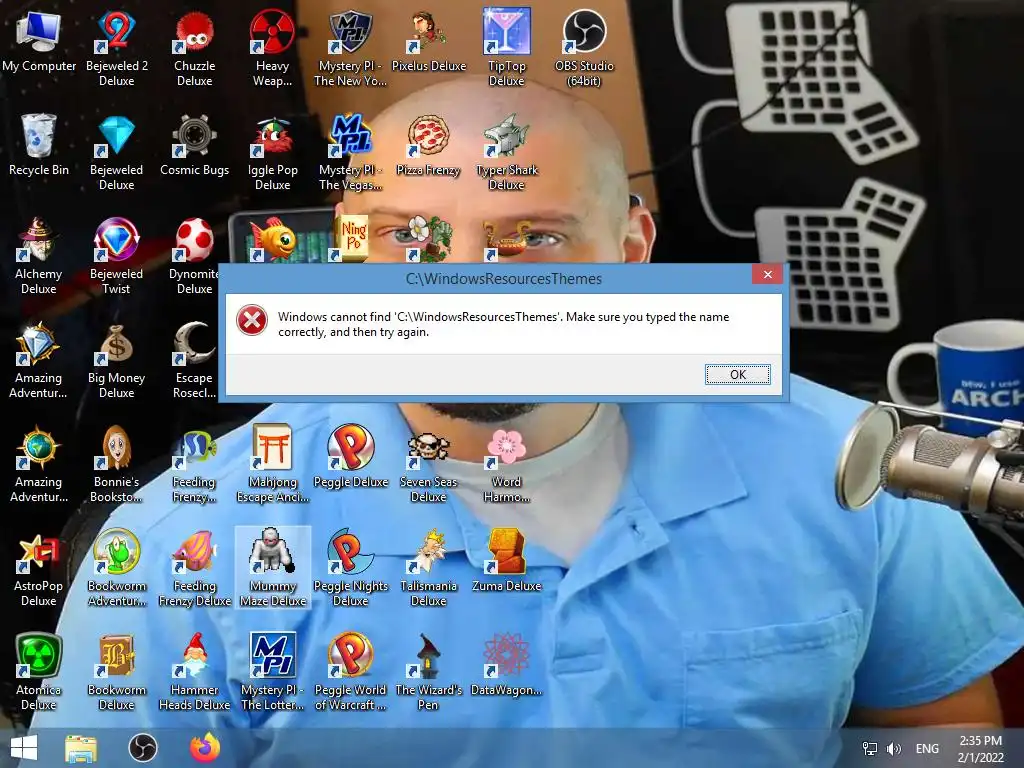Select the Cosmic Bugs shortcut
Screen dimensions: 1024x768
click(x=195, y=145)
